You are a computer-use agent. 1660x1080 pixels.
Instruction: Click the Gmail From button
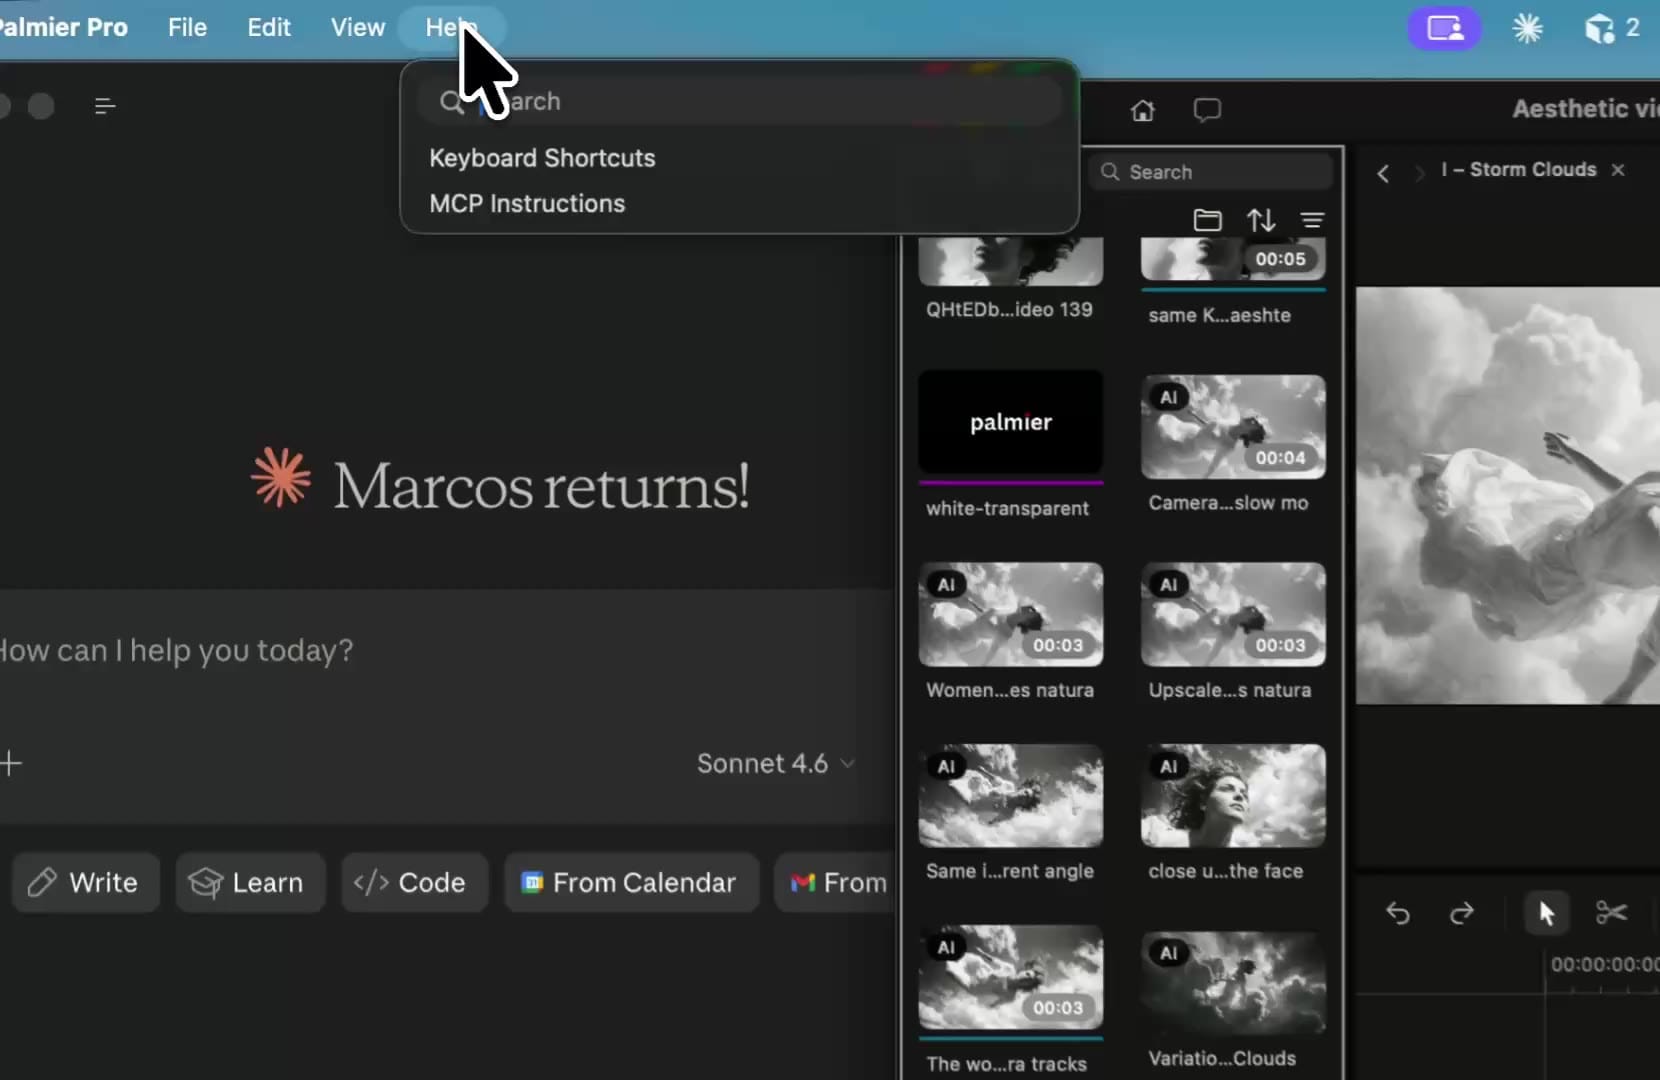836,882
